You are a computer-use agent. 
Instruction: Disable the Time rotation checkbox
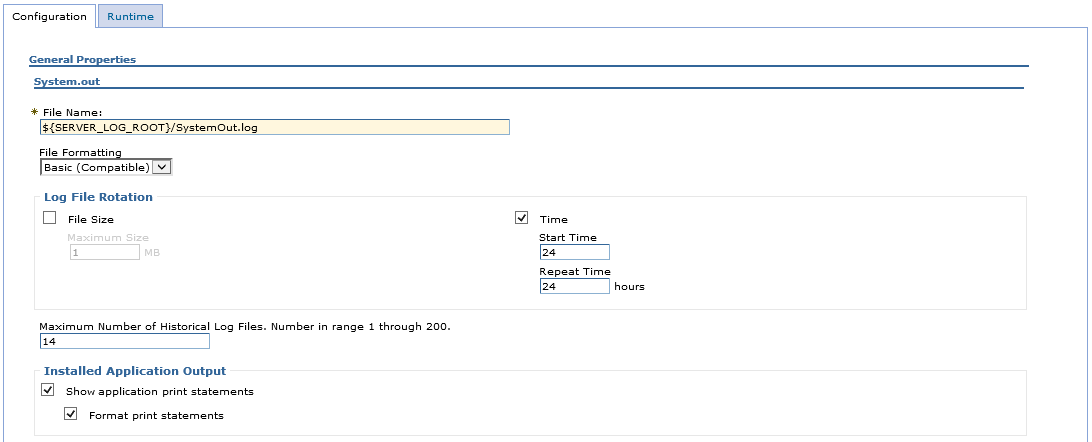(522, 218)
